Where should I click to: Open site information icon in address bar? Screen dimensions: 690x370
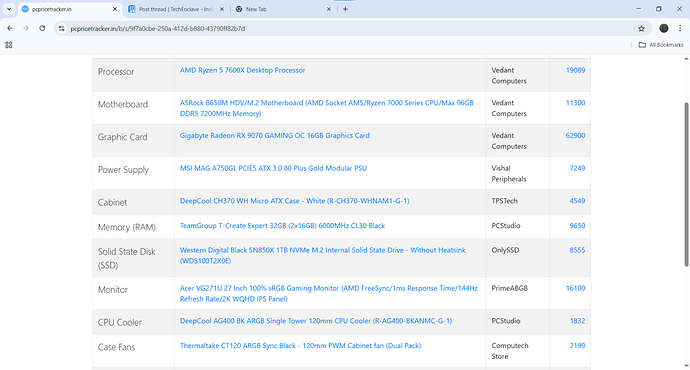click(x=62, y=29)
